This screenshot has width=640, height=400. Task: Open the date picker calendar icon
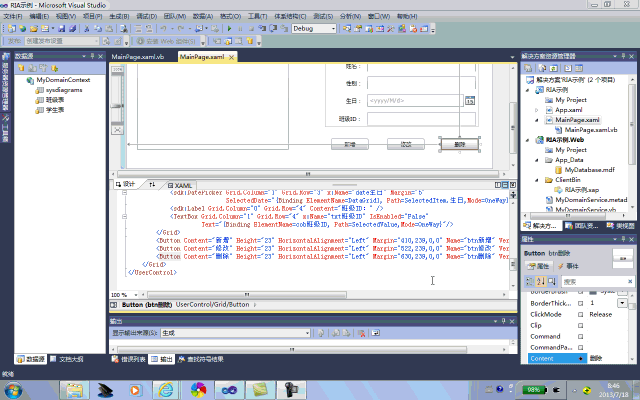(x=469, y=101)
